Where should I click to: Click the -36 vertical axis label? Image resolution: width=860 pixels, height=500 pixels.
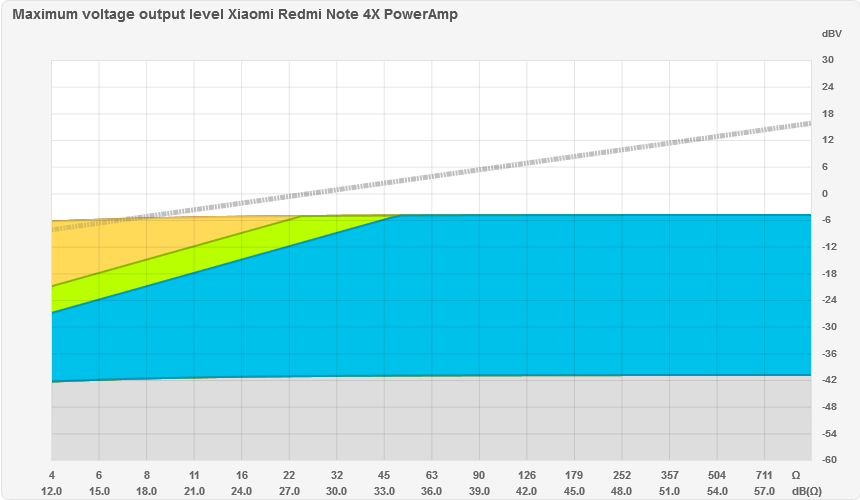829,354
